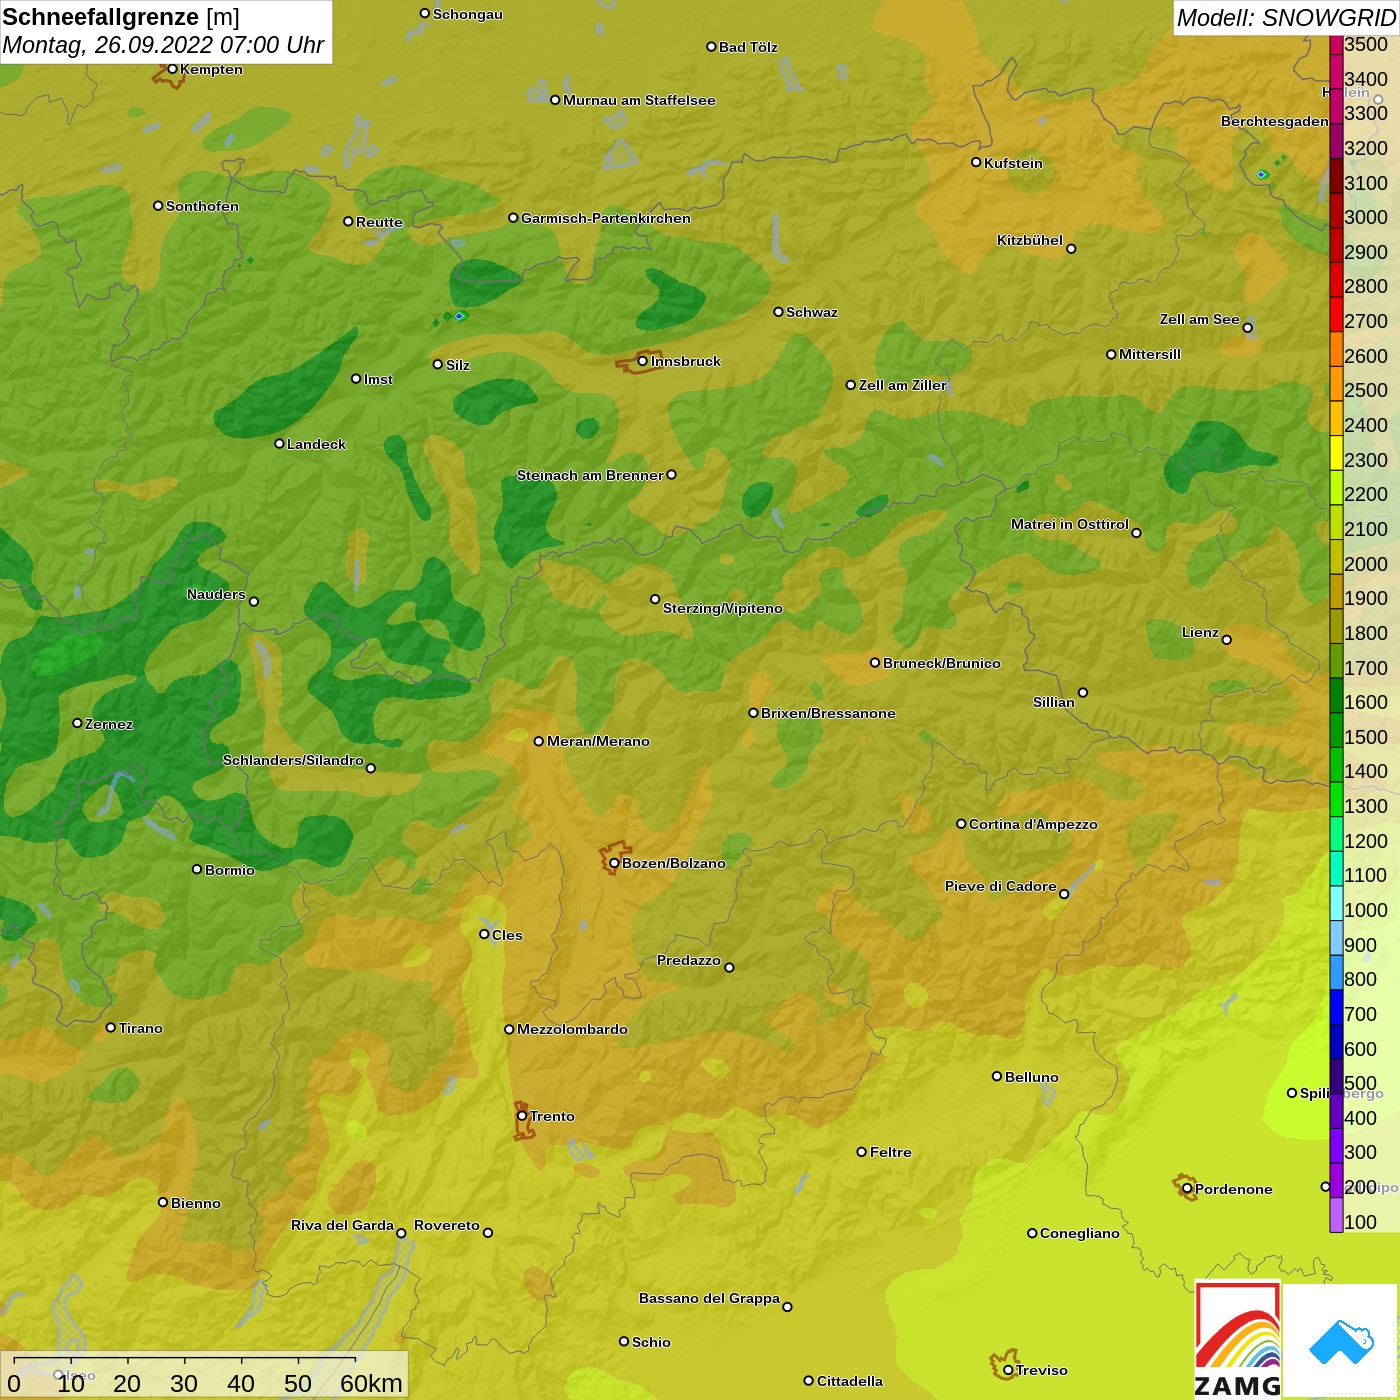
Task: Select the Matrei in Osttirol marker dot
Action: point(1136,533)
